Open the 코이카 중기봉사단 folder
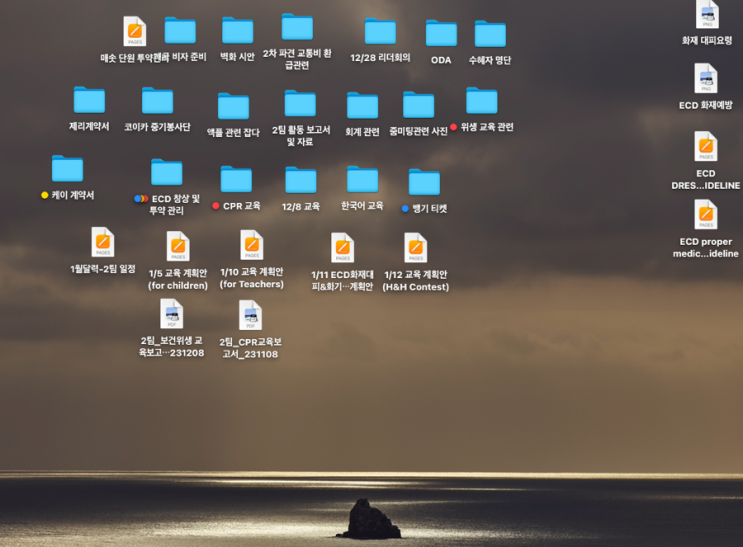Image resolution: width=743 pixels, height=547 pixels. pos(157,100)
